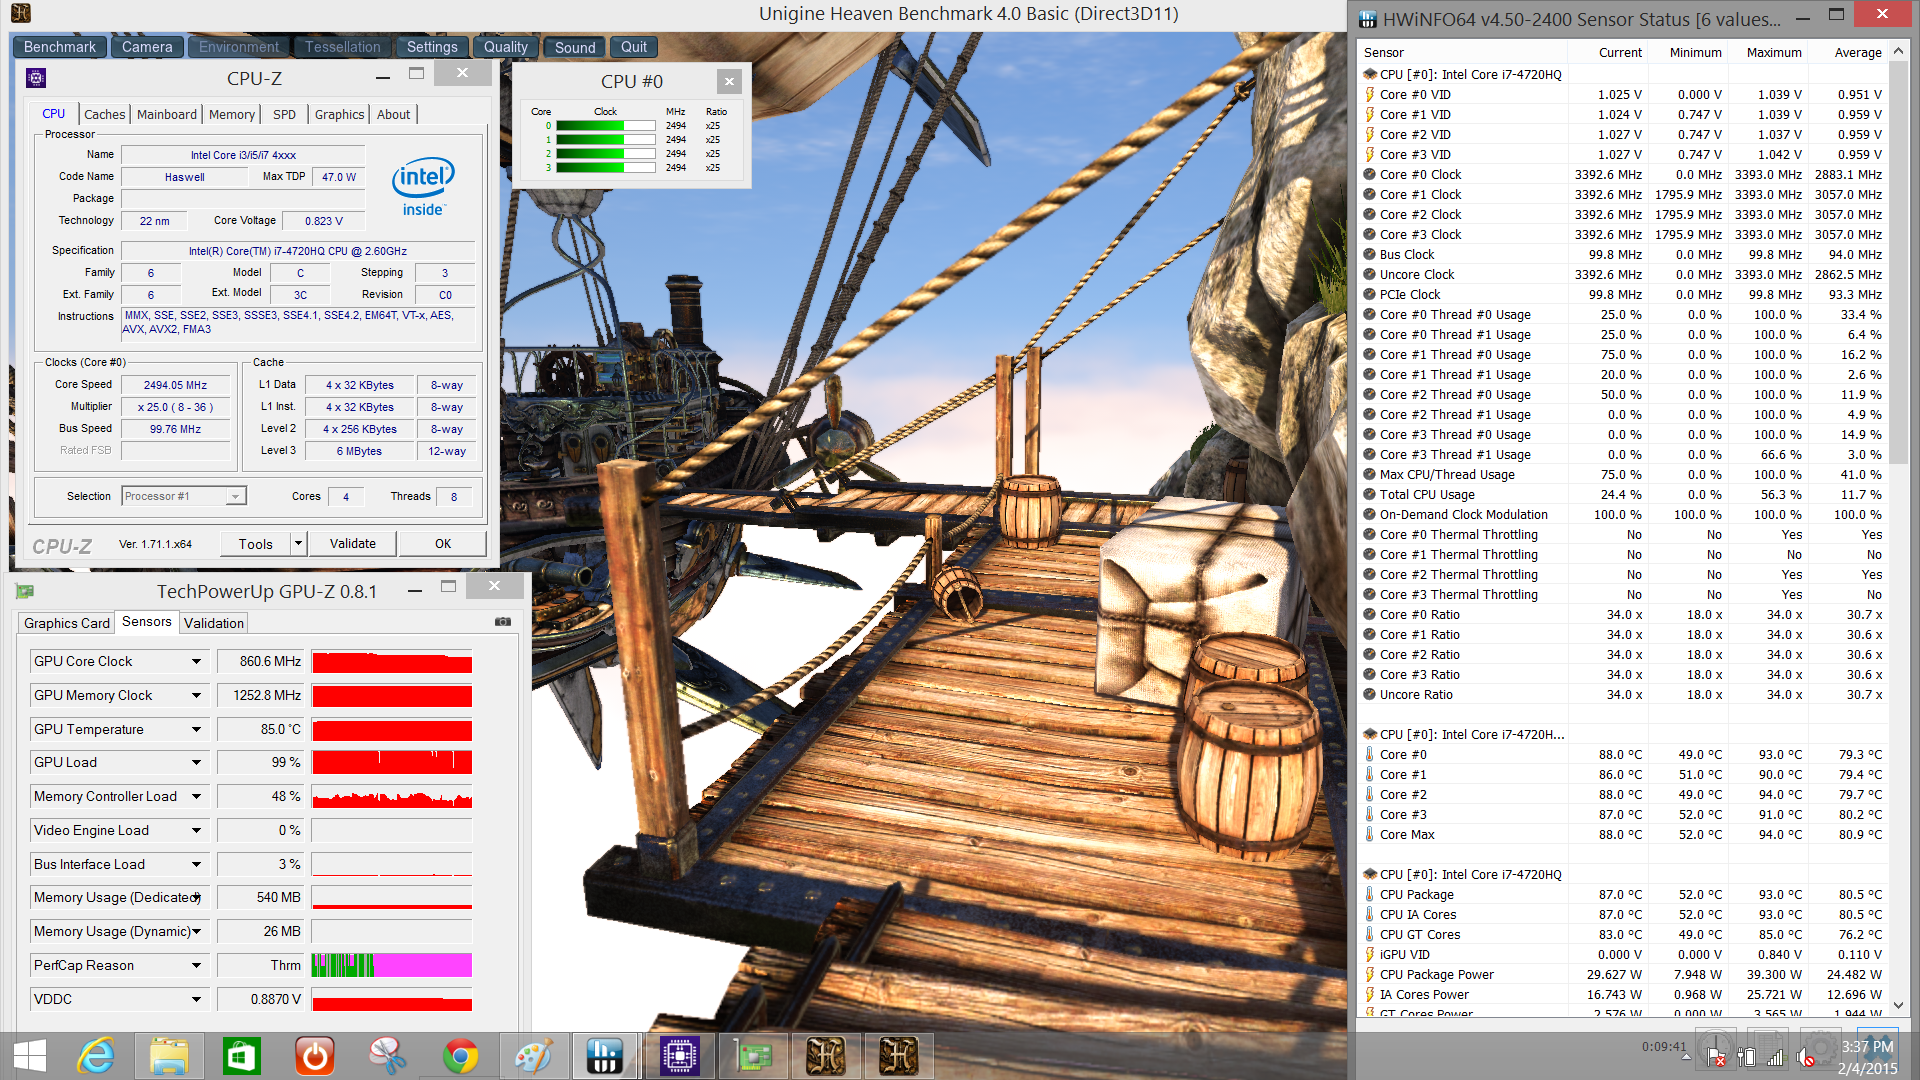Click the Heaven Benchmark Quality button
1920x1080 pixels.
tap(505, 47)
